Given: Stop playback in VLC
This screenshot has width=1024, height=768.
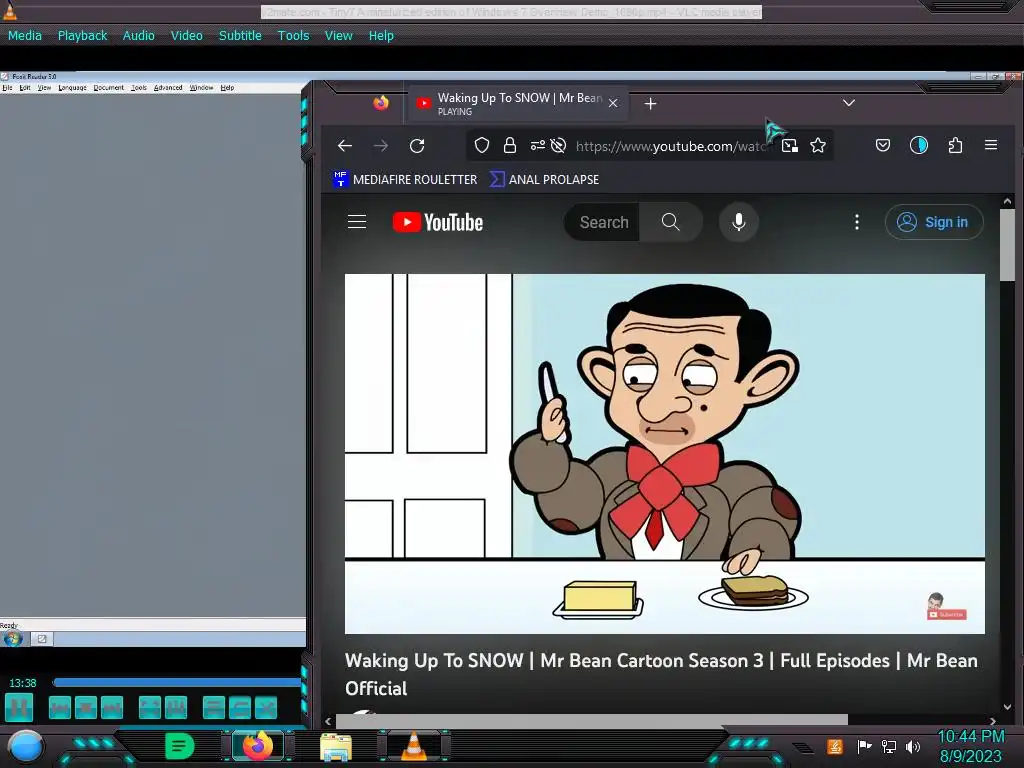Looking at the screenshot, I should (86, 707).
